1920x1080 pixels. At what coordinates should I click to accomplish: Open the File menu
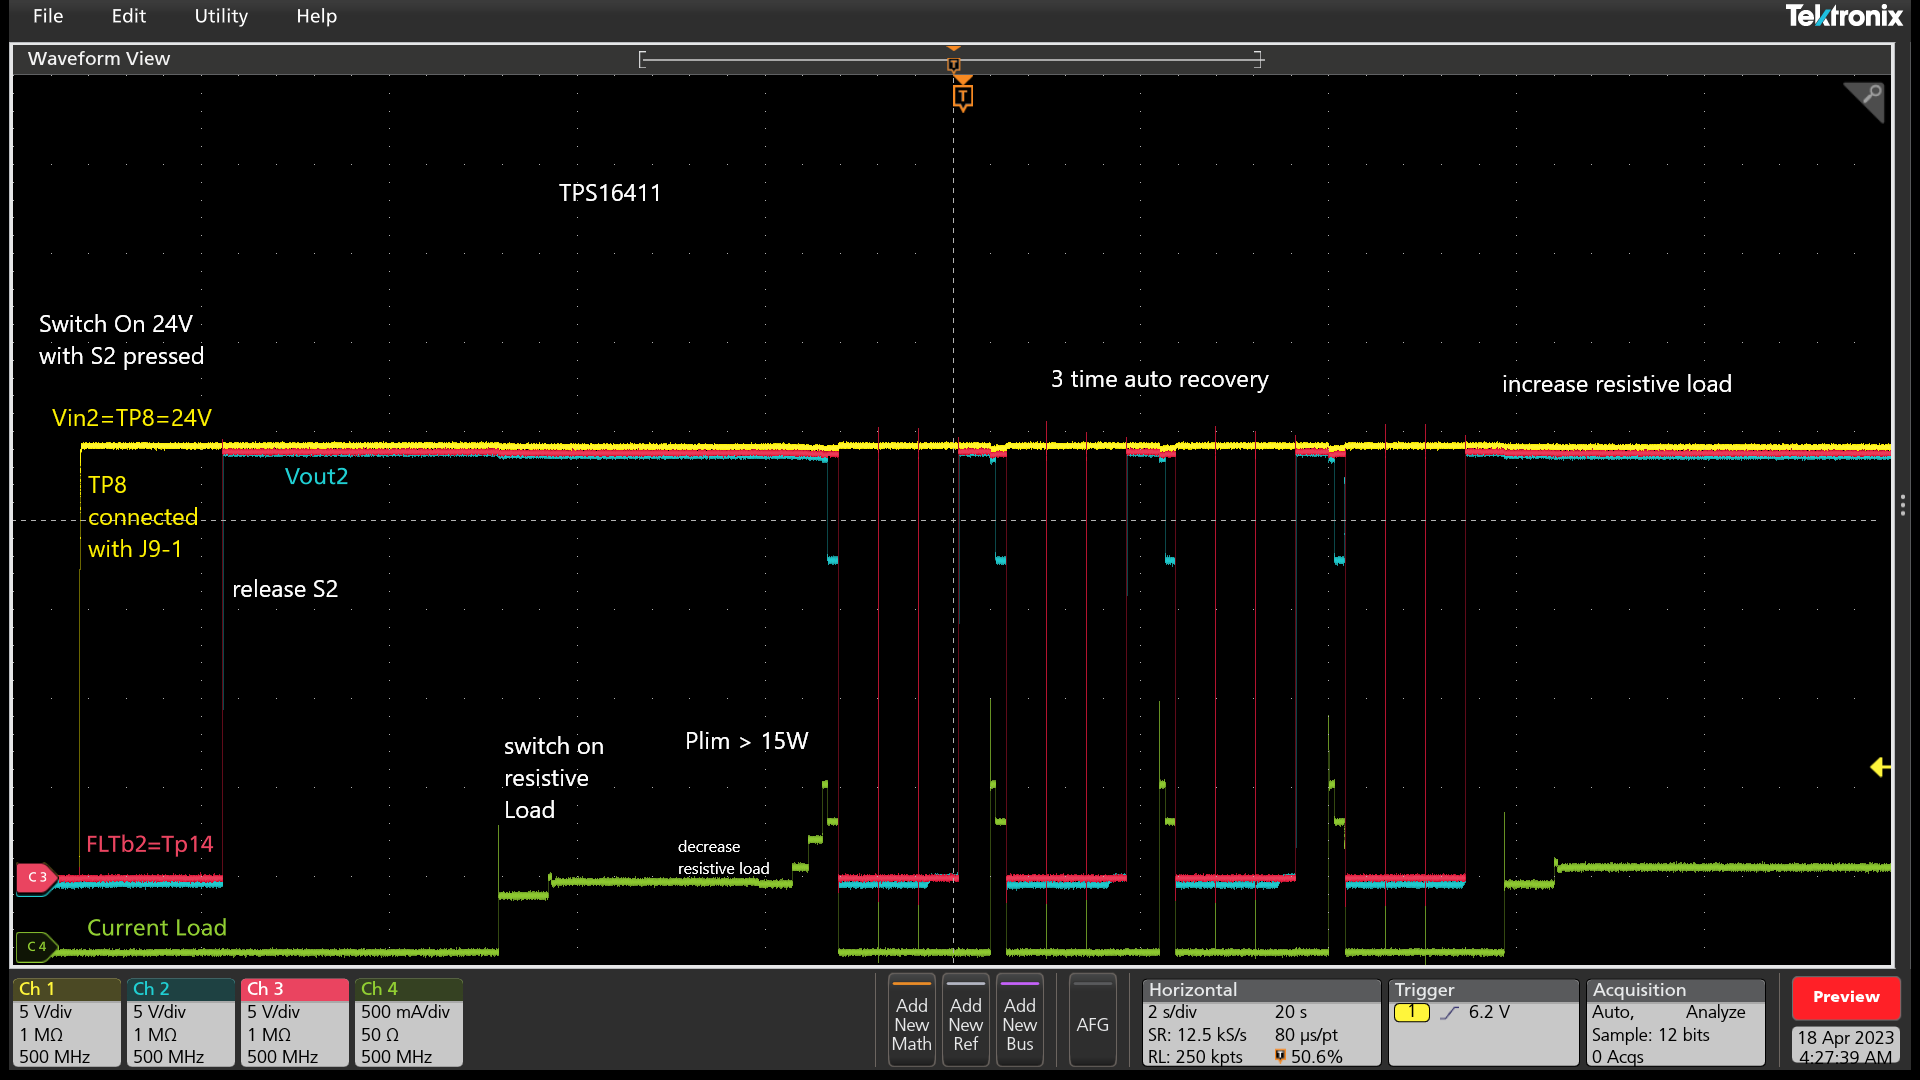pyautogui.click(x=47, y=16)
